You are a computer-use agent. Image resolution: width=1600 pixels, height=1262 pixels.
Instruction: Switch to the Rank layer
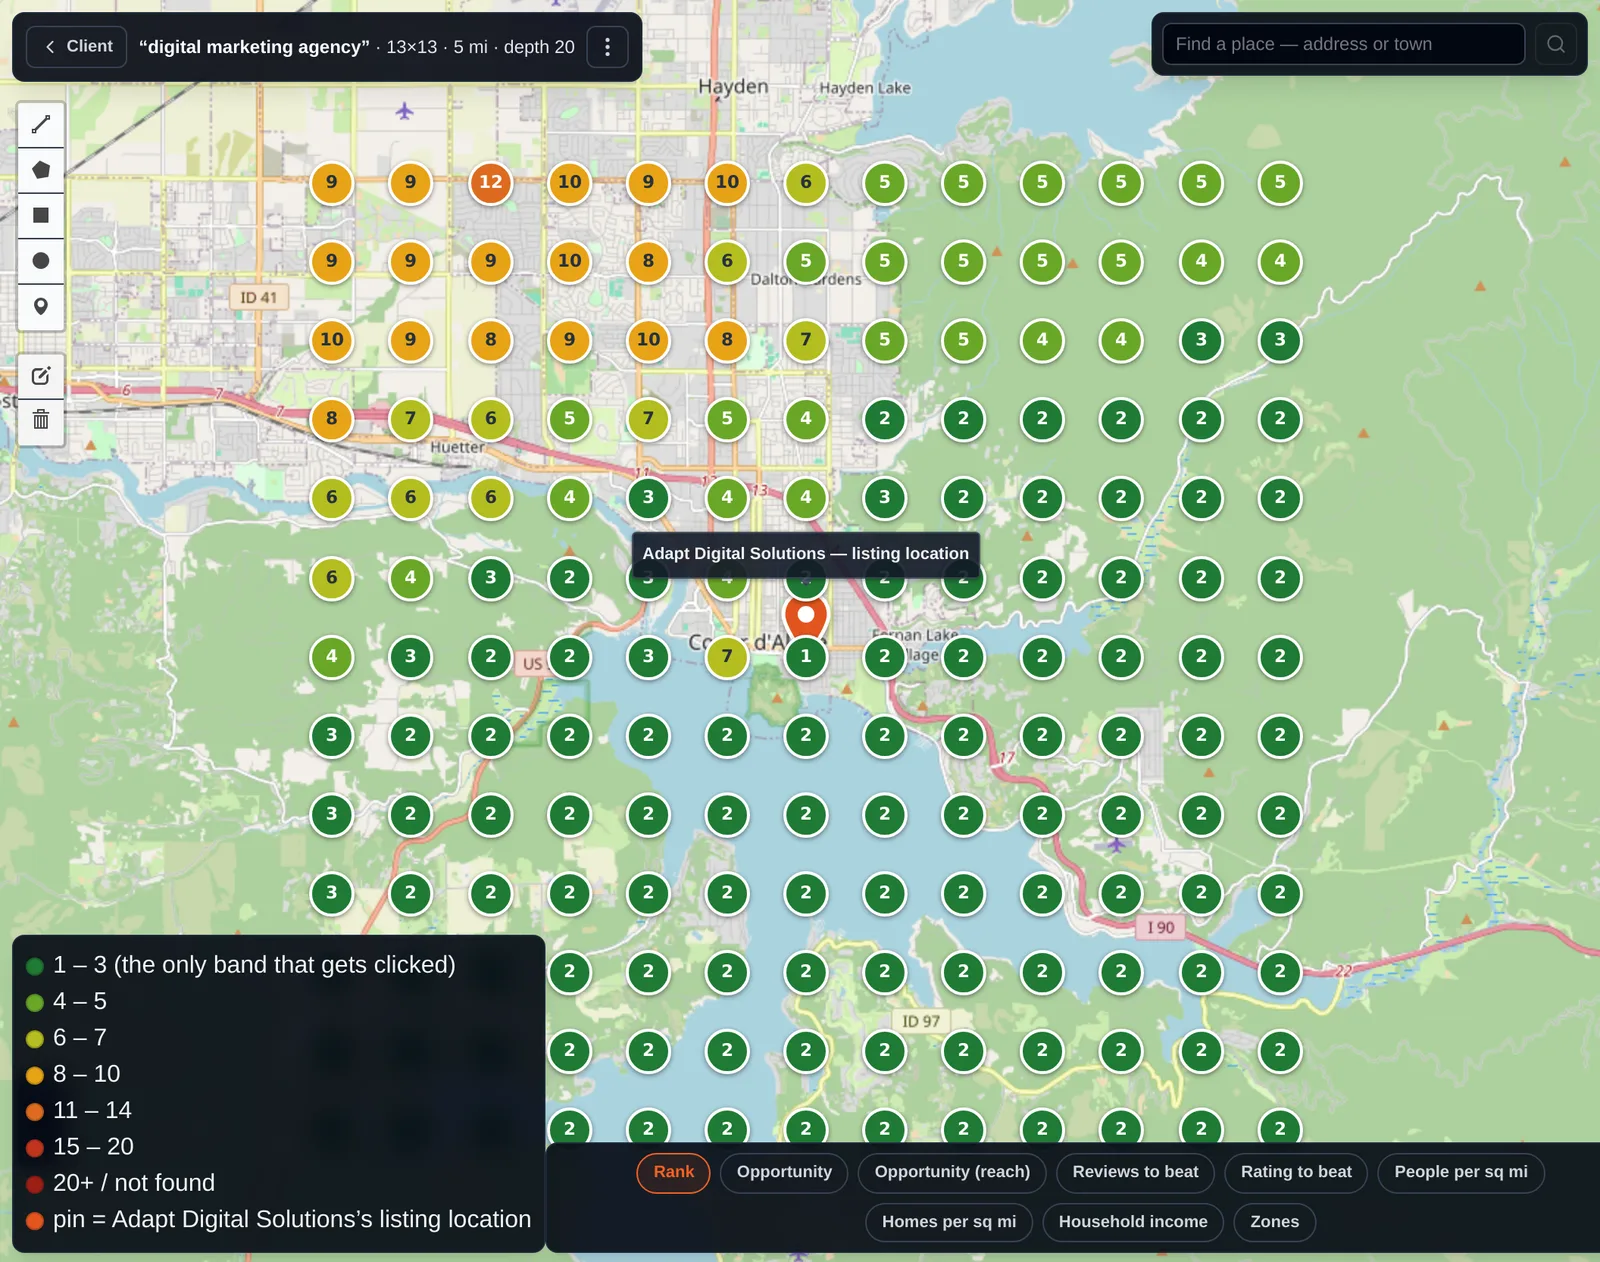(673, 1172)
